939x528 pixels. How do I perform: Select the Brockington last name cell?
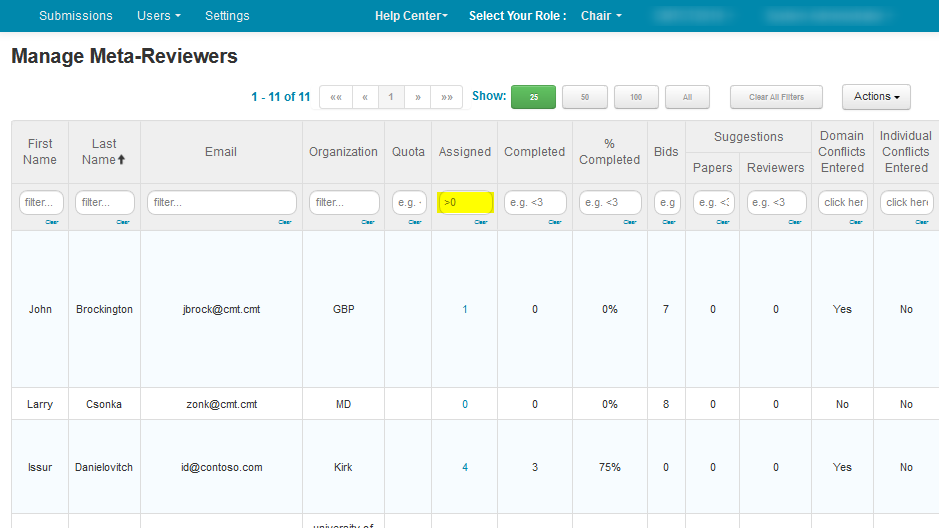pyautogui.click(x=104, y=309)
